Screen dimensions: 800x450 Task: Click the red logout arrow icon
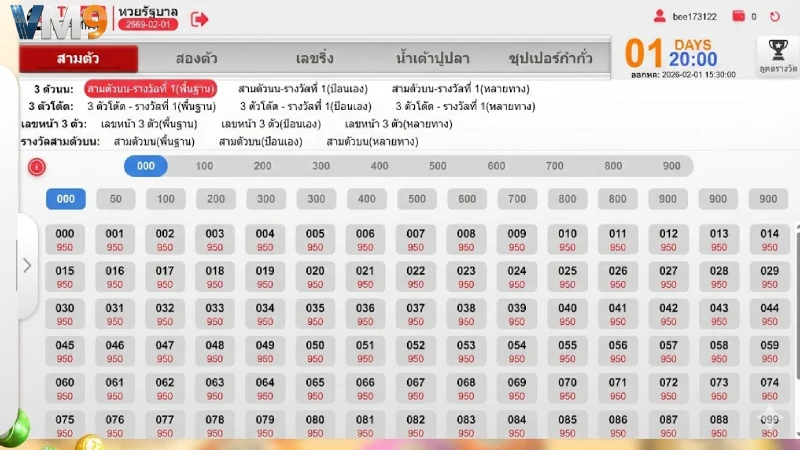coord(199,19)
